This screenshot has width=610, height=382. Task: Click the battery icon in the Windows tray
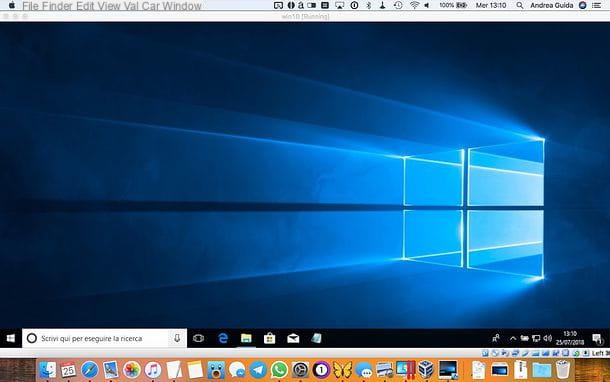pyautogui.click(x=524, y=338)
